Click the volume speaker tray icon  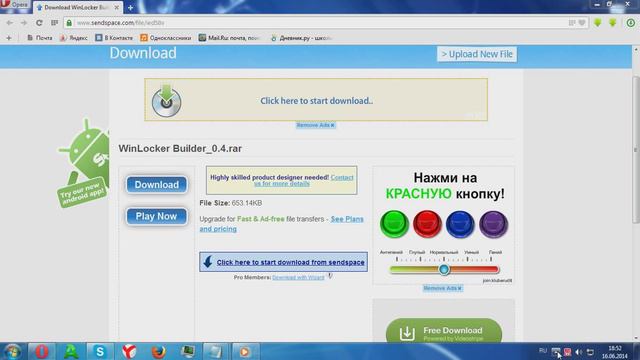pos(578,352)
